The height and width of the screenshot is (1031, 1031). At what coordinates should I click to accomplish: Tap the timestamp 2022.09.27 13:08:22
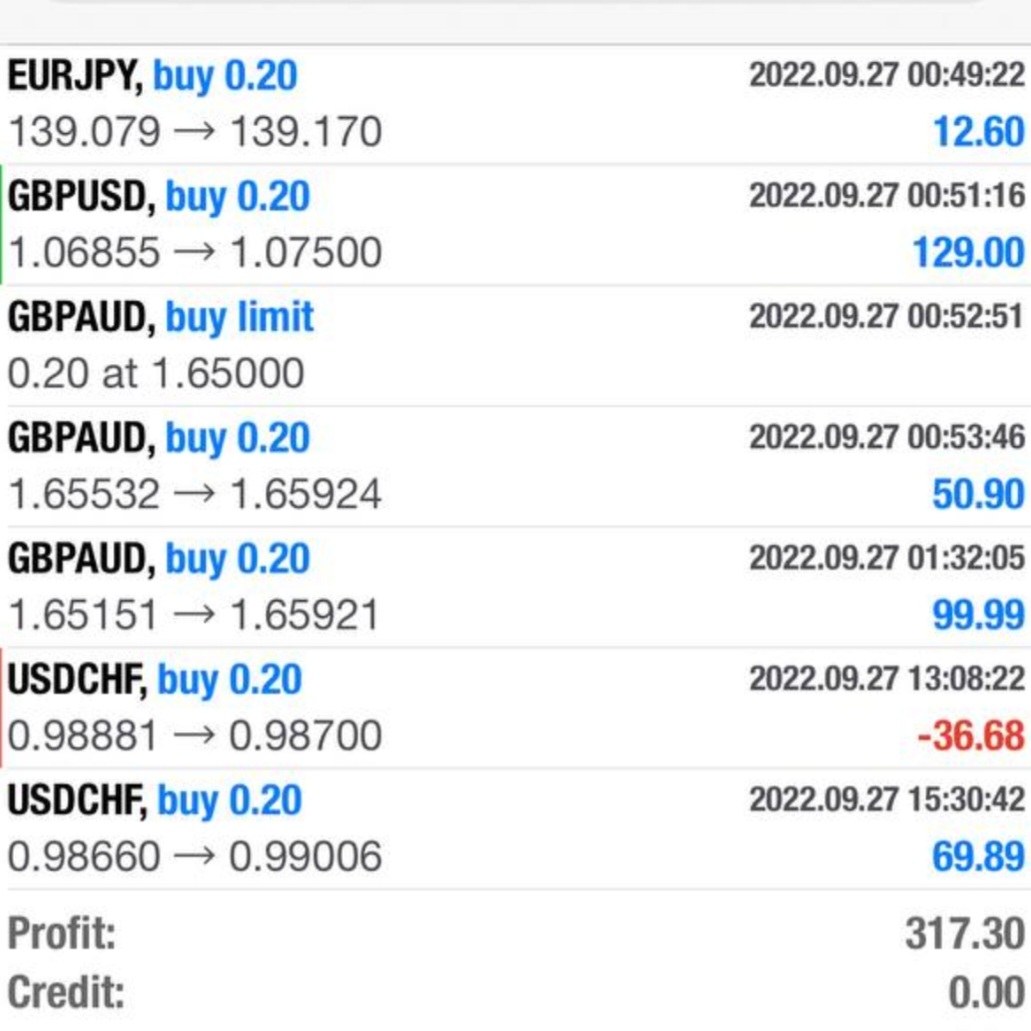(x=887, y=679)
